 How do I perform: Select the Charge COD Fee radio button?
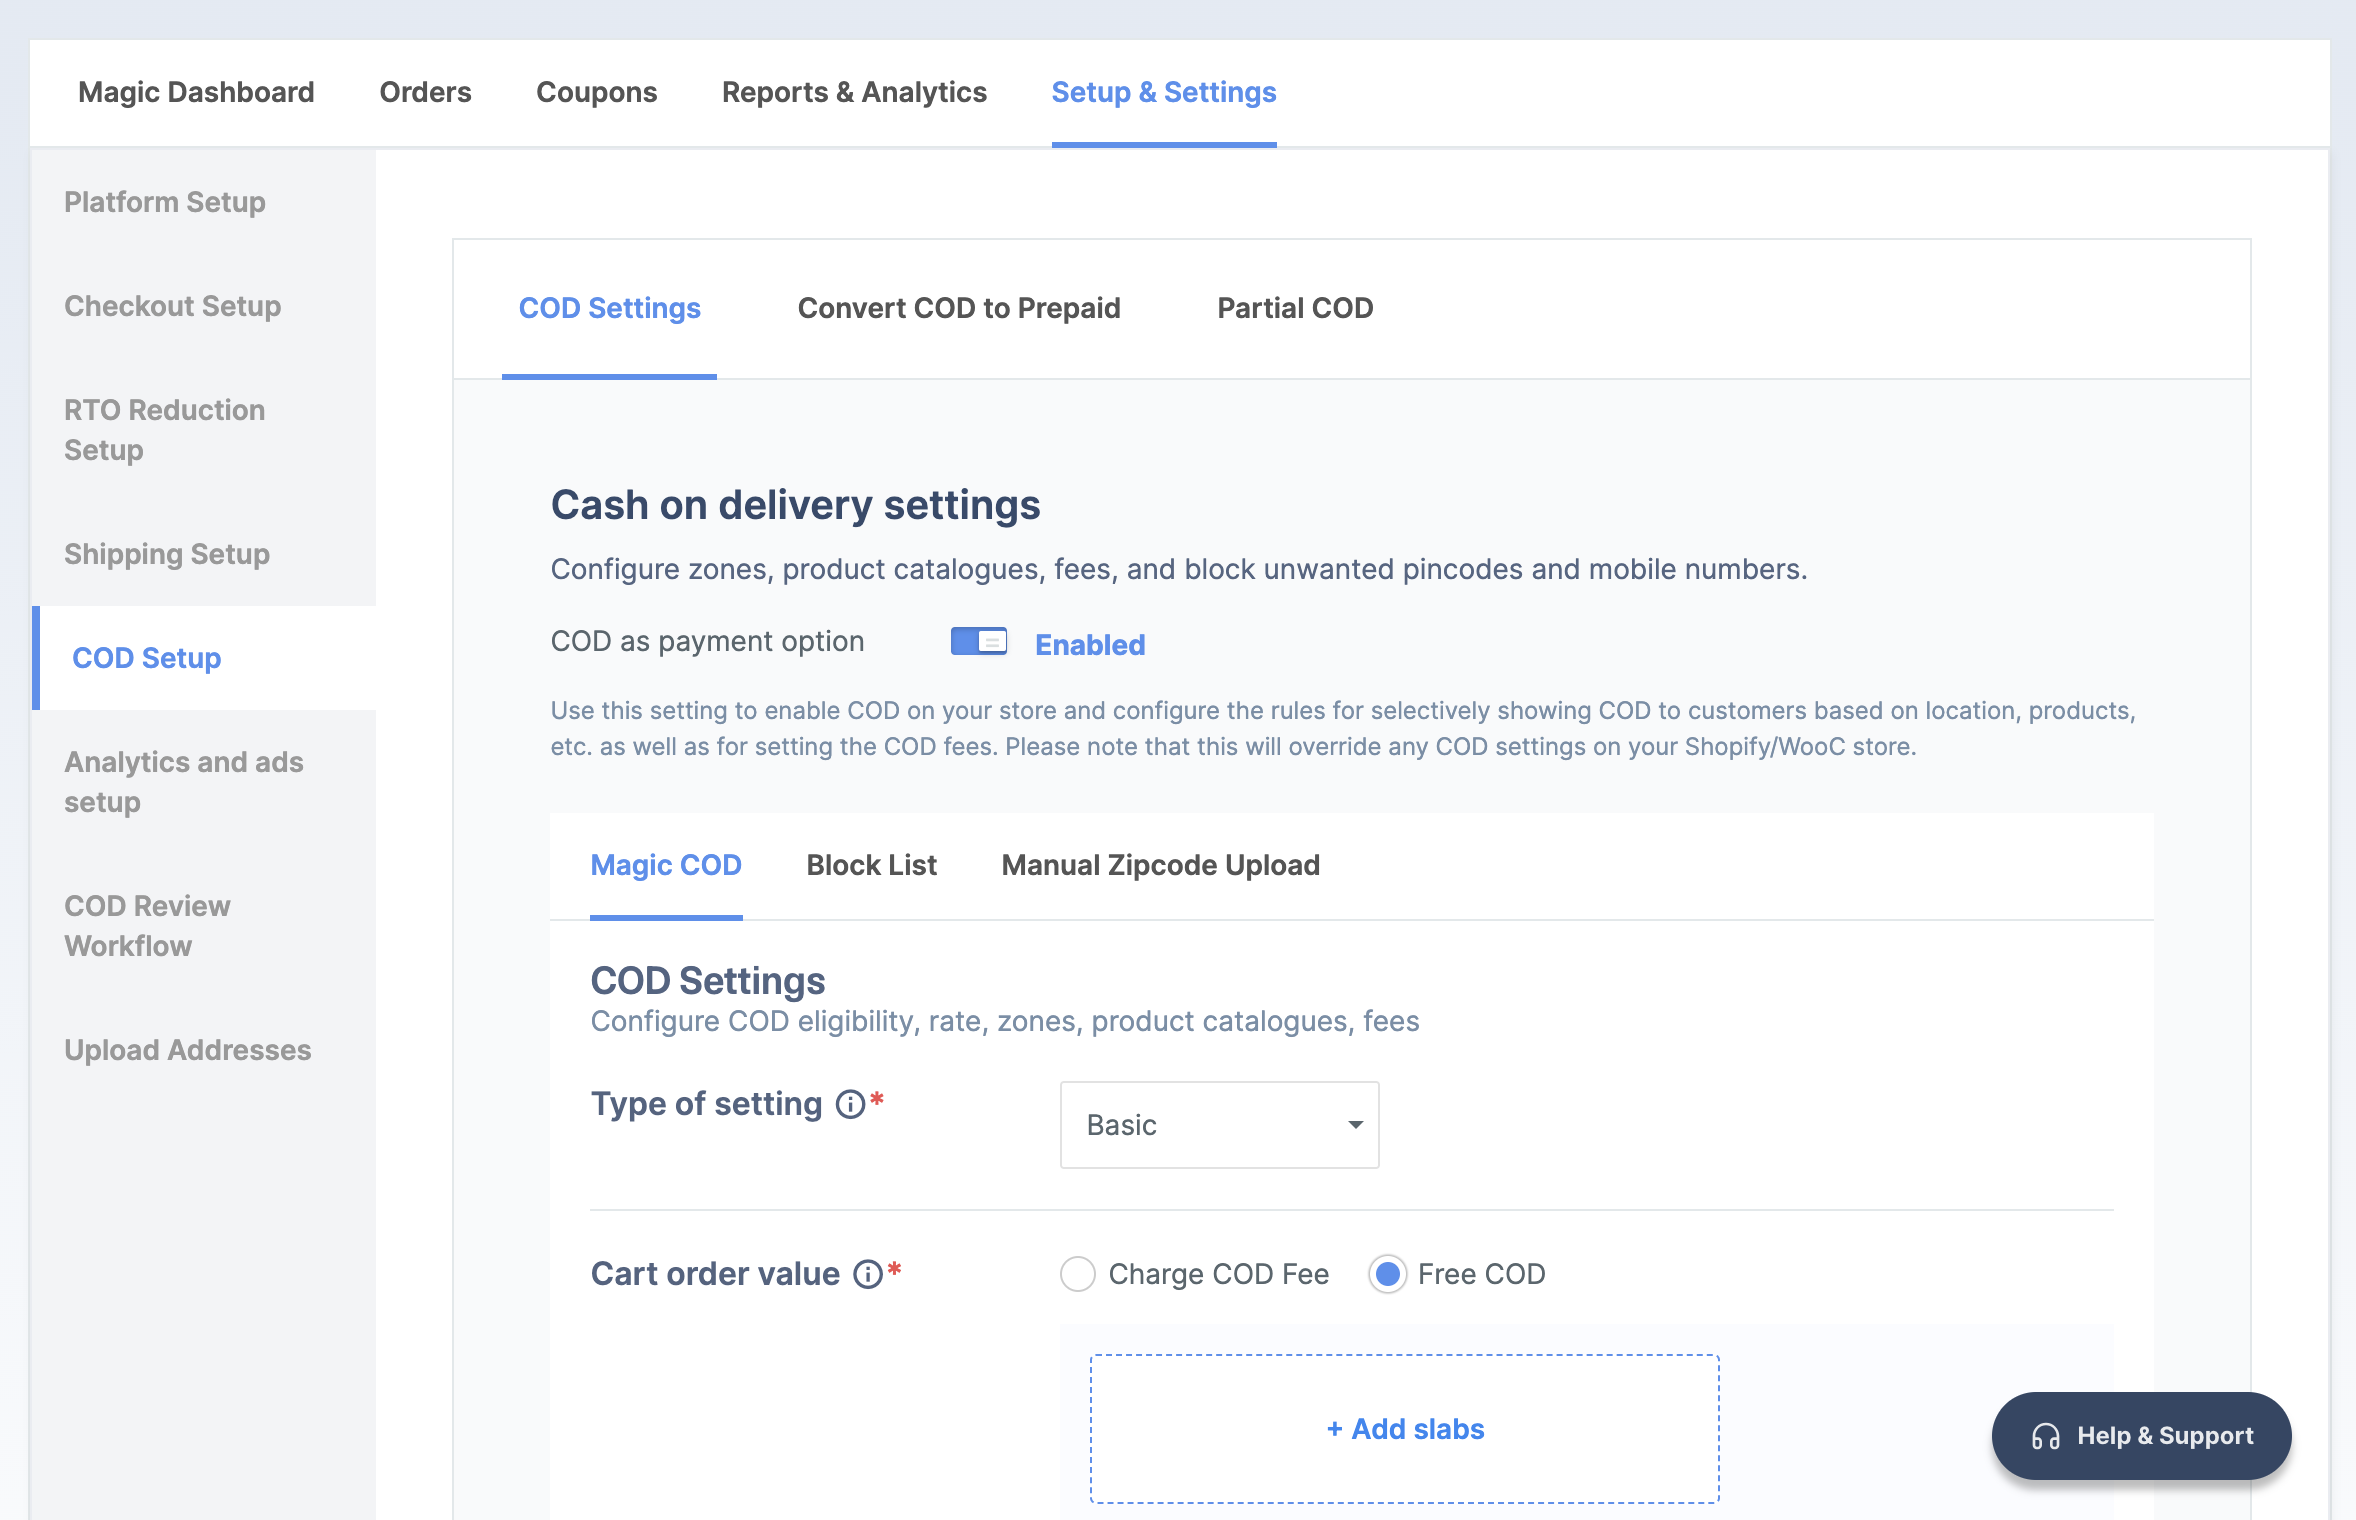1077,1274
